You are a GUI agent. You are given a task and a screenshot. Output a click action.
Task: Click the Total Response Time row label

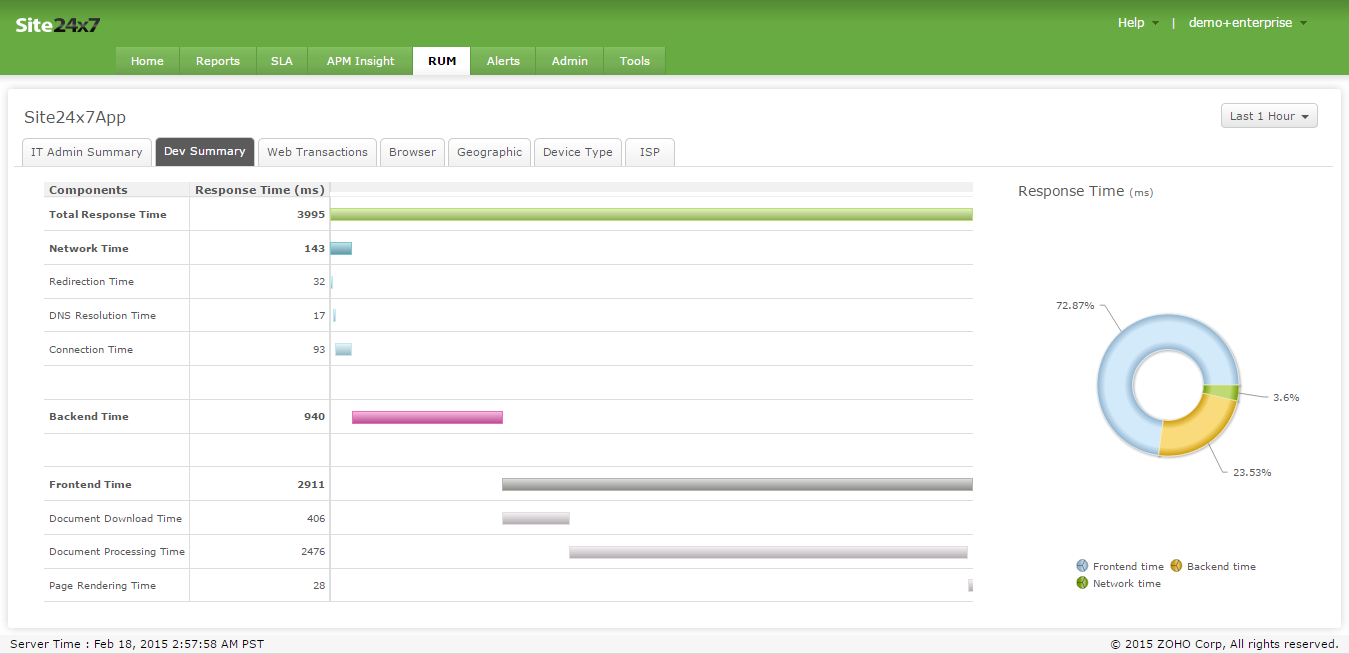[108, 215]
